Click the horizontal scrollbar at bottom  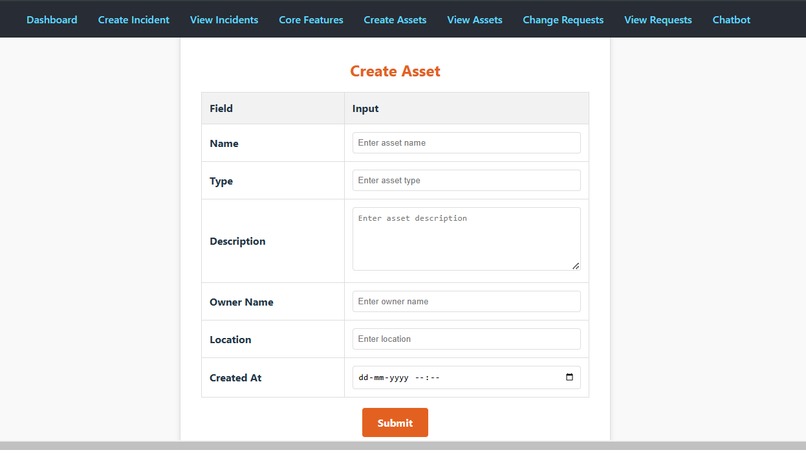pos(403,446)
